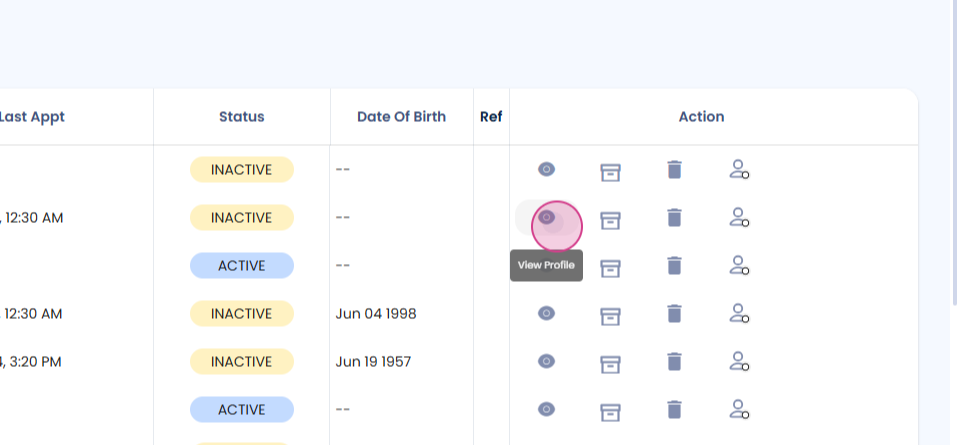Click the Ref column header

[491, 117]
